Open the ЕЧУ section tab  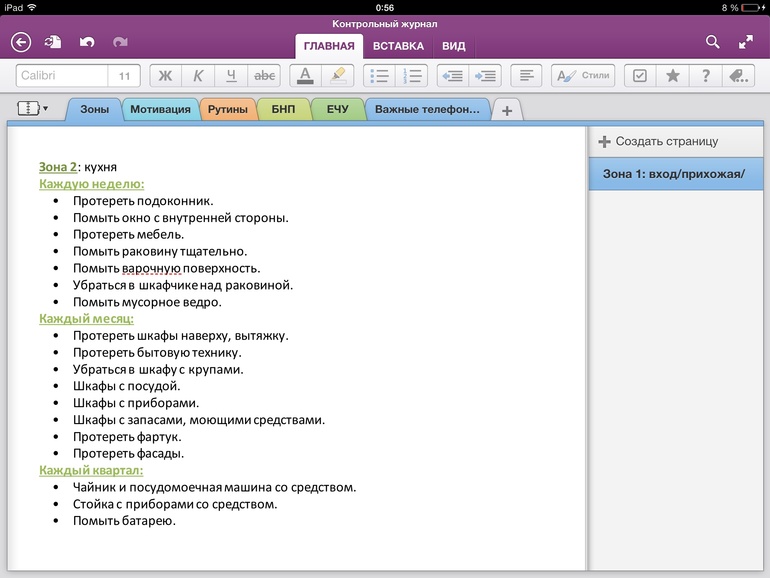click(337, 109)
